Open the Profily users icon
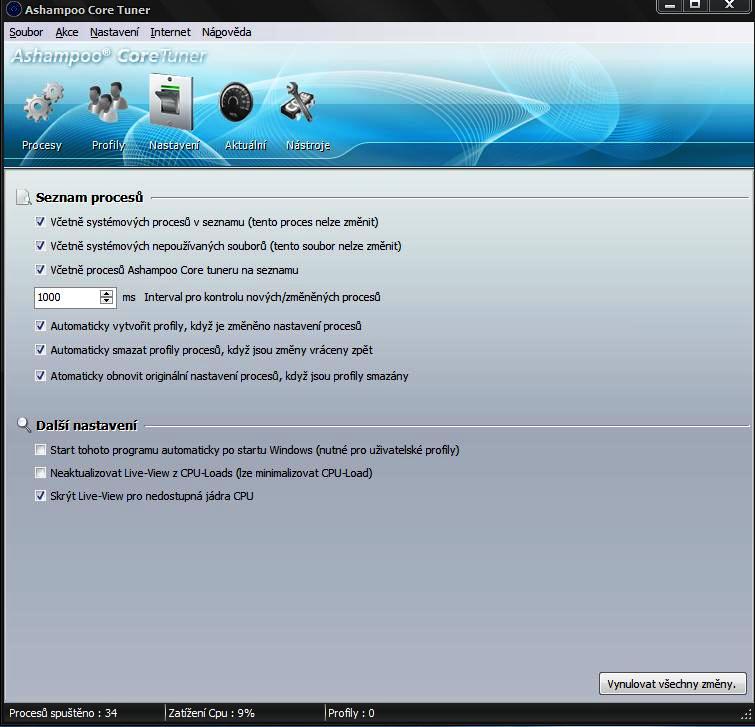The height and width of the screenshot is (727, 755). pyautogui.click(x=108, y=102)
